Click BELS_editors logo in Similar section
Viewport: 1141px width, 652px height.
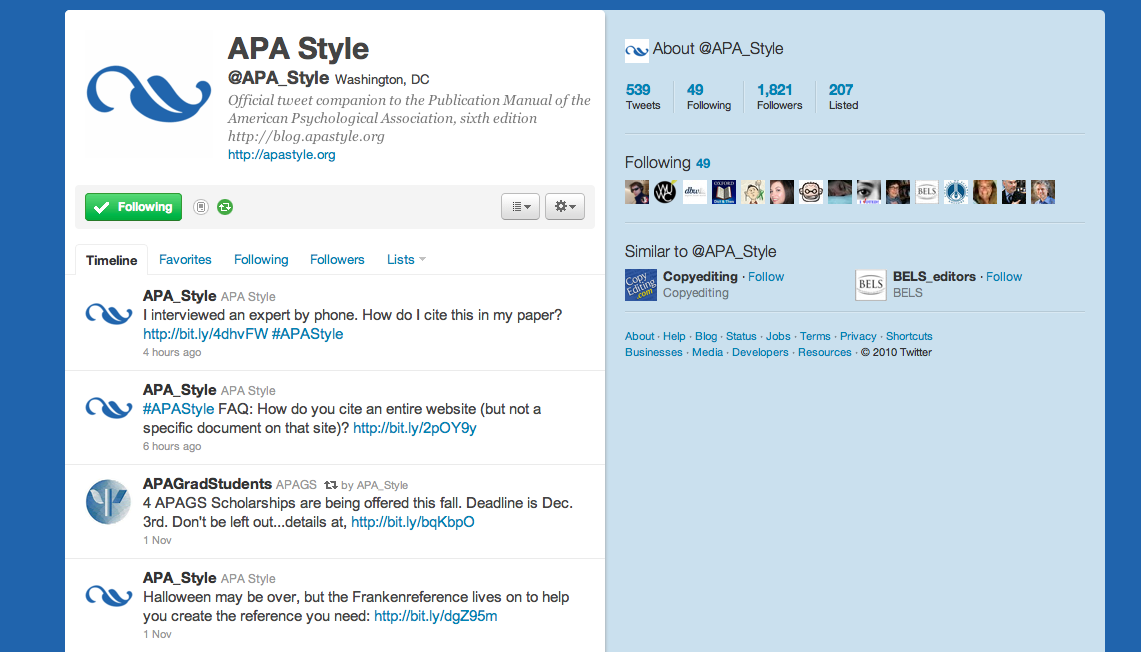(871, 285)
